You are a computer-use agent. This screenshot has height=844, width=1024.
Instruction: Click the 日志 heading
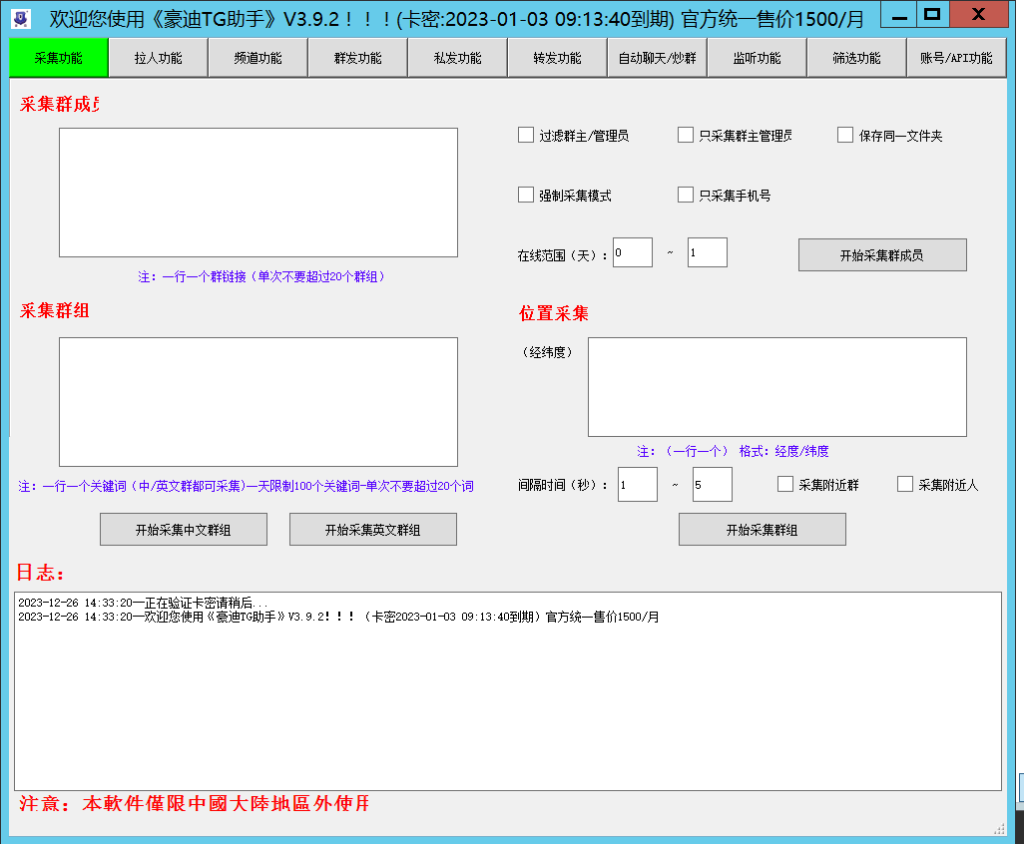40,573
